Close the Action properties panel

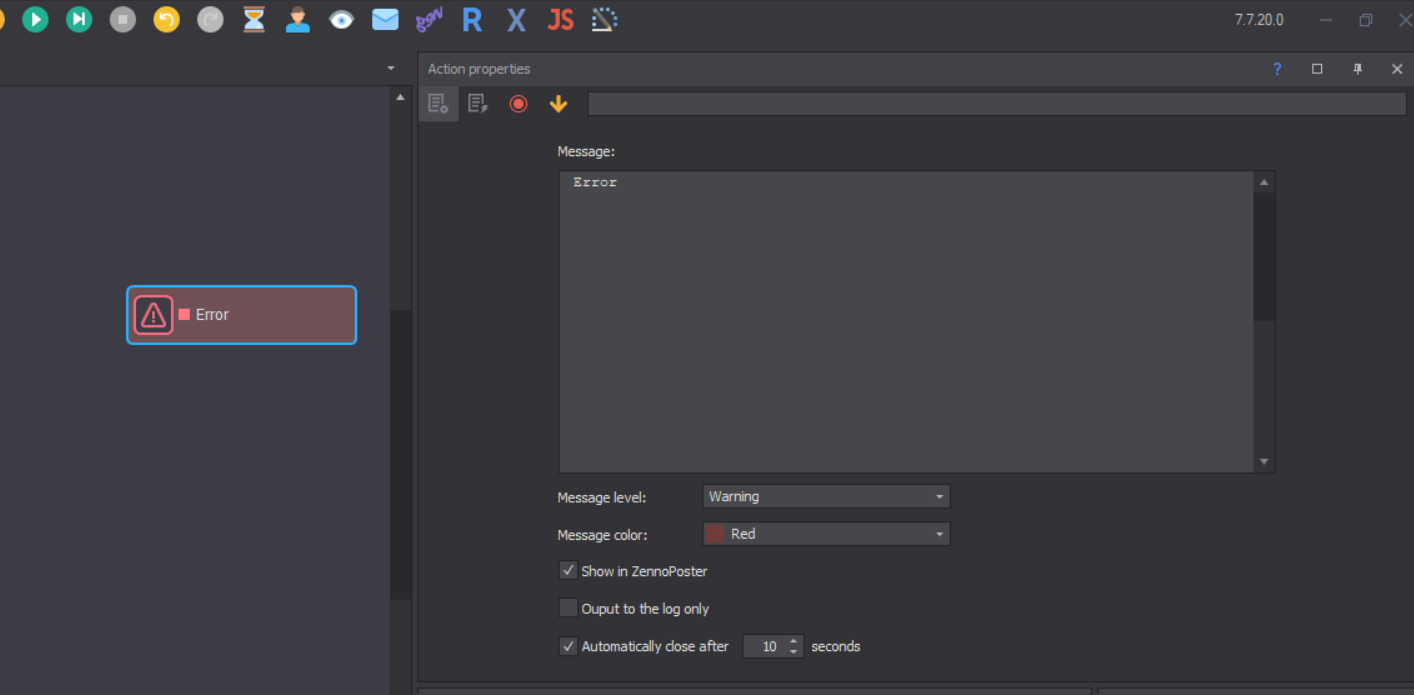coord(1397,69)
